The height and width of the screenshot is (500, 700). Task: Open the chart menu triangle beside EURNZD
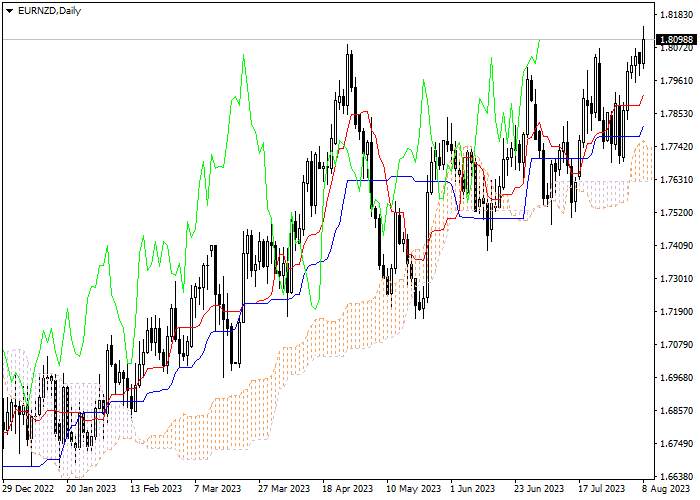pyautogui.click(x=10, y=11)
